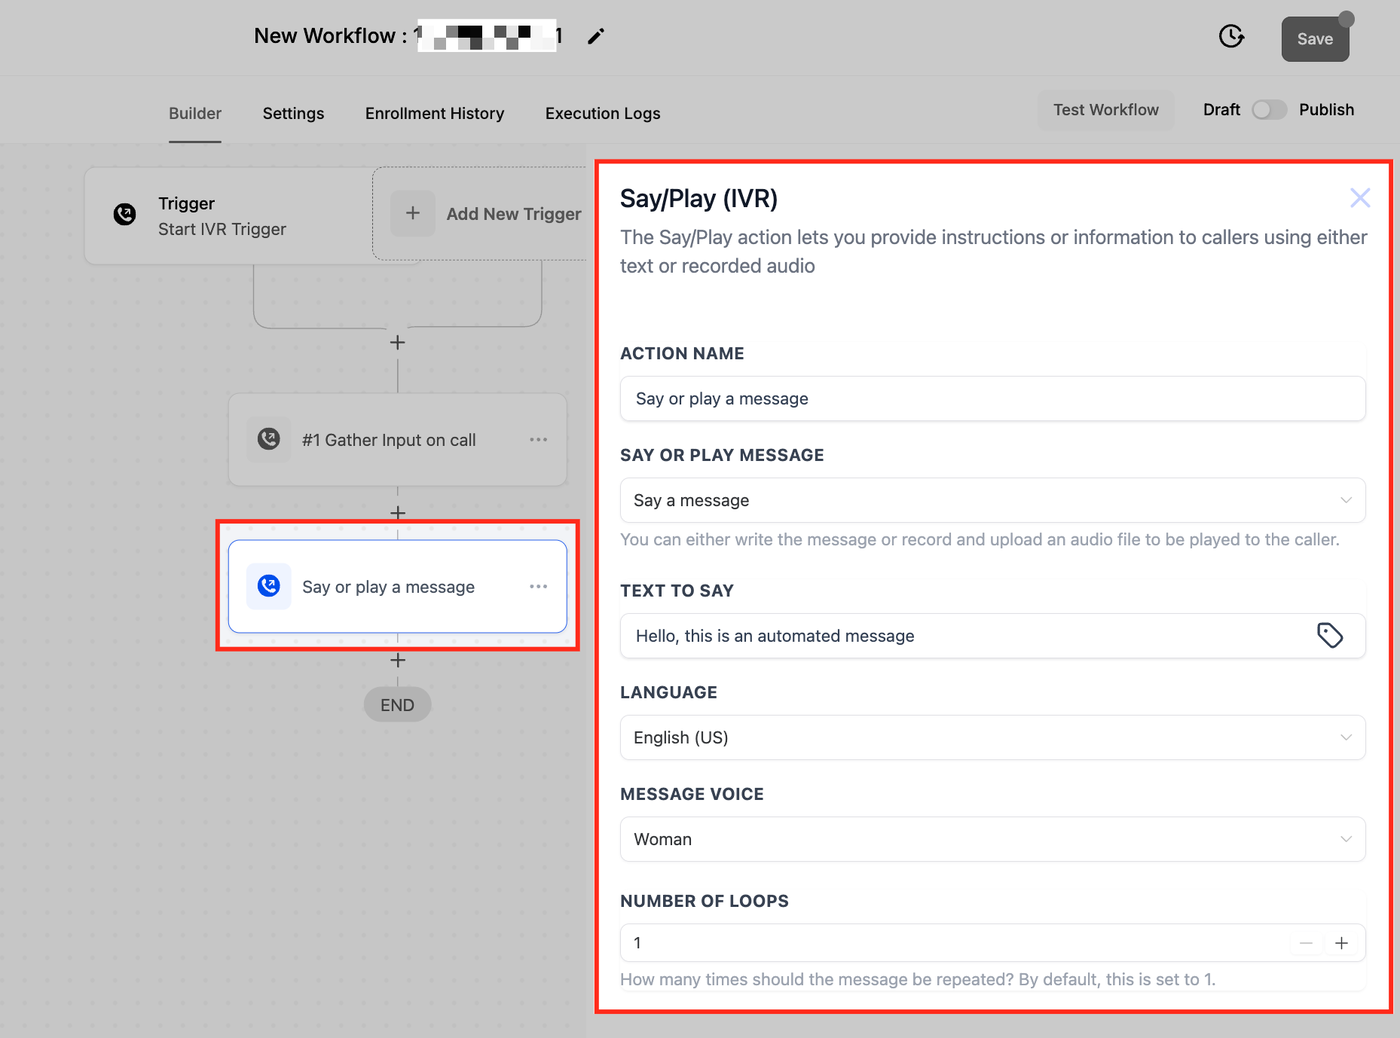Open version history clock icon

tap(1232, 36)
